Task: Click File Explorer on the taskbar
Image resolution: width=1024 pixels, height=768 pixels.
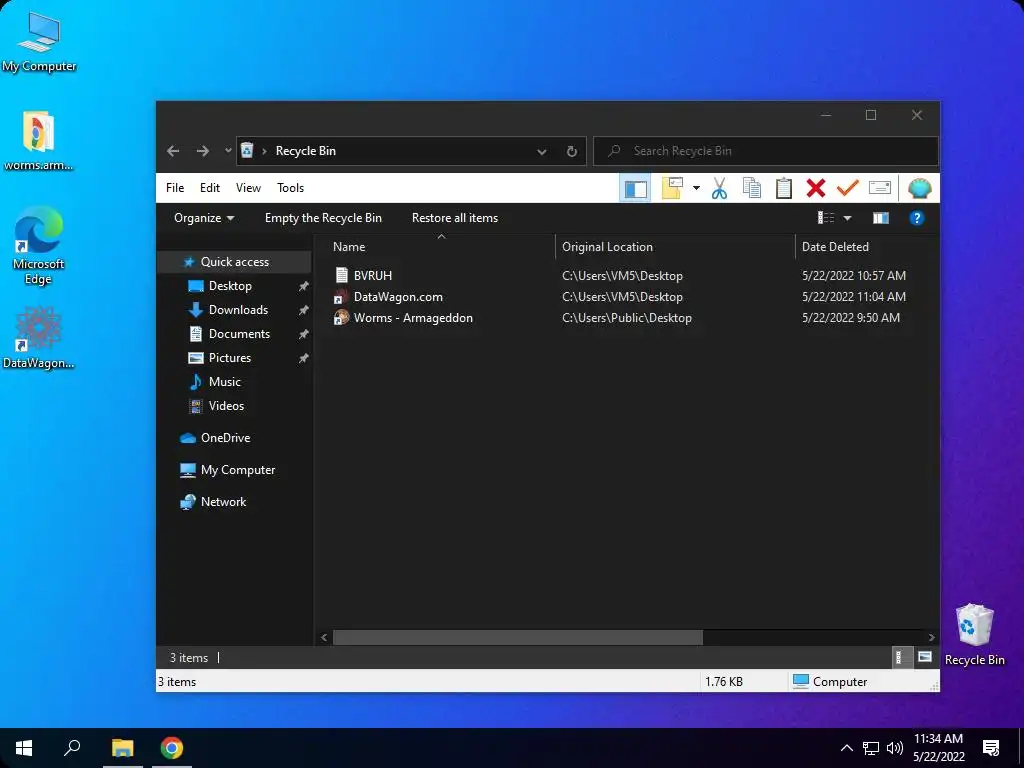Action: 122,748
